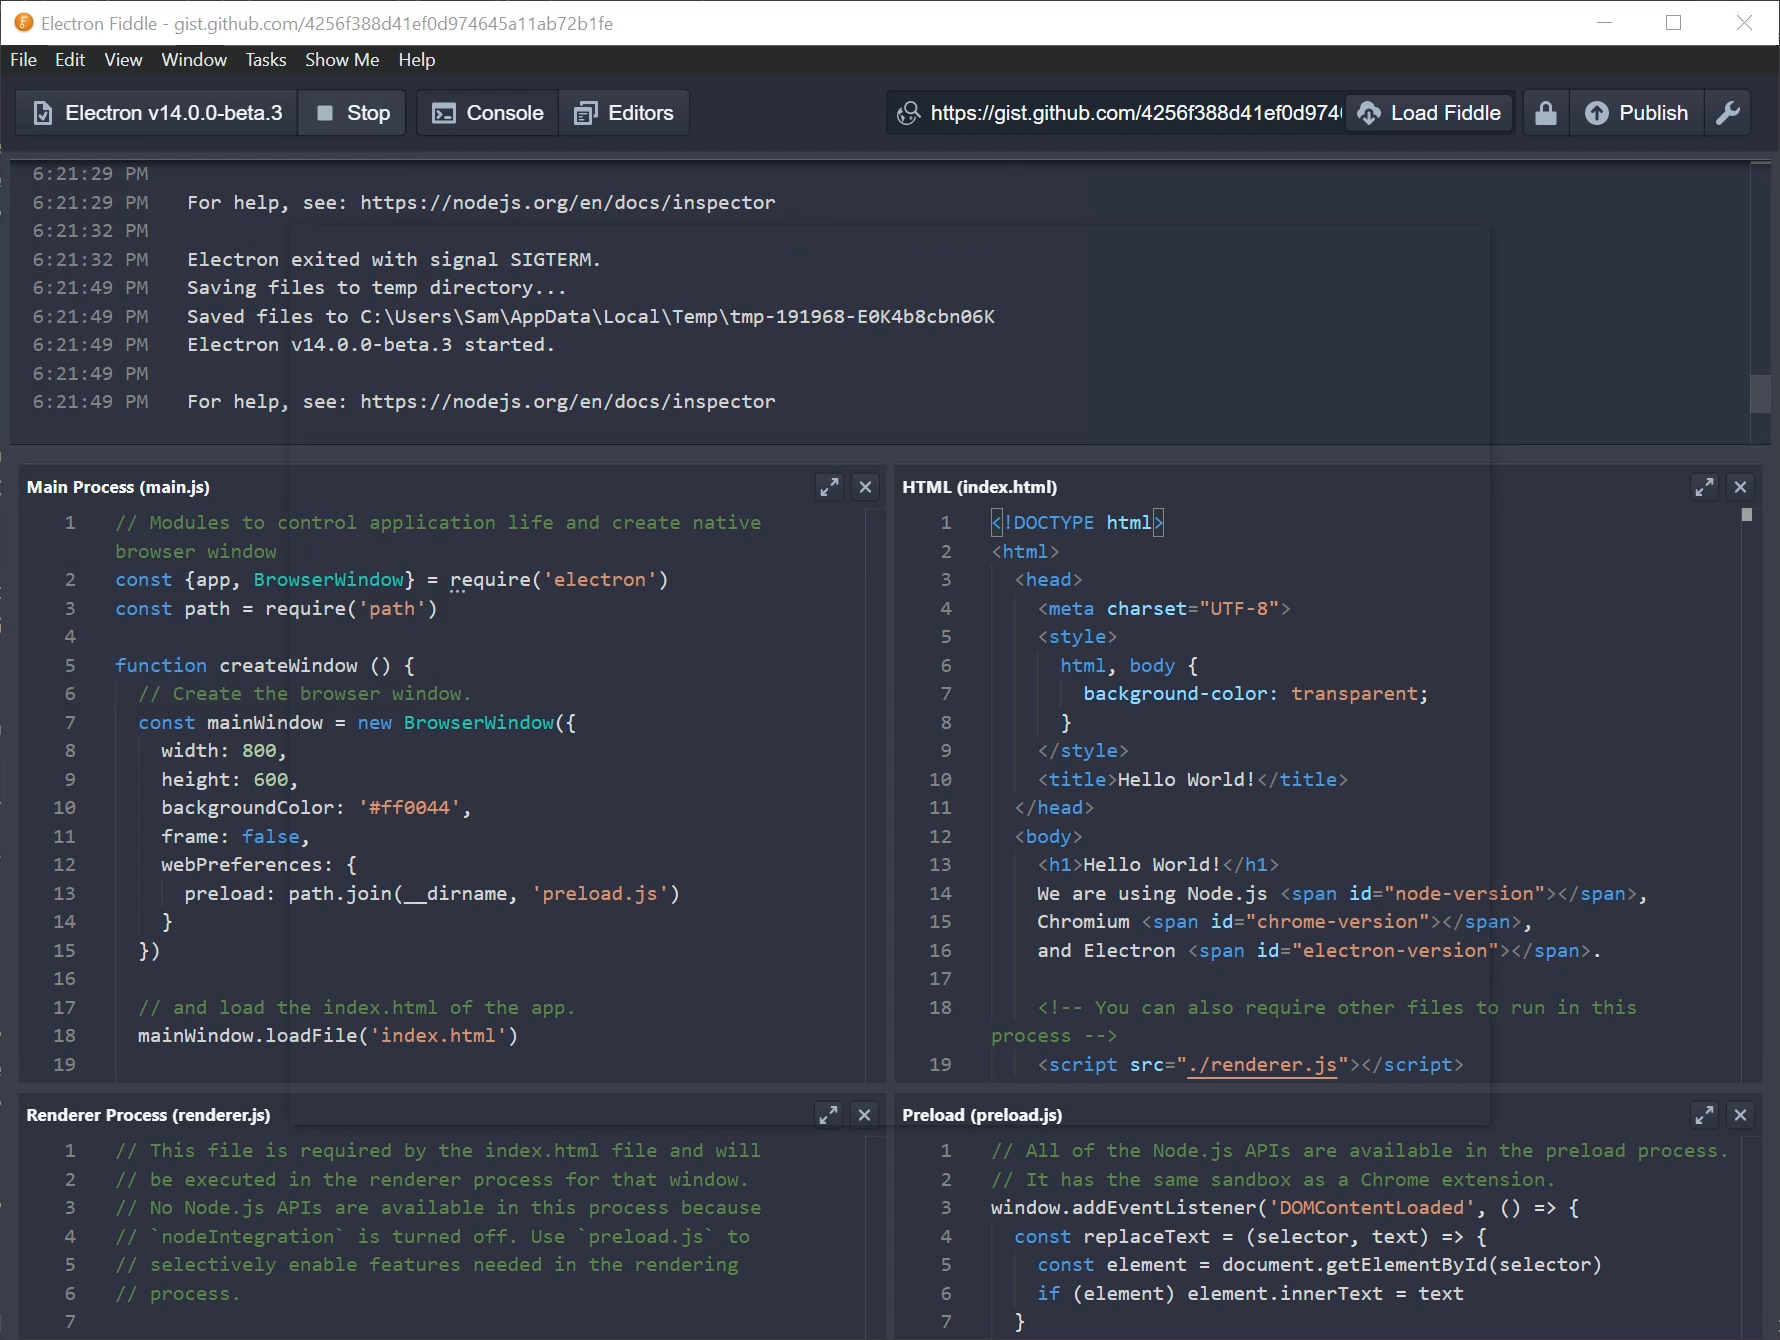This screenshot has height=1340, width=1780.
Task: Click 'frame: false,' line in main.js
Action: pyautogui.click(x=236, y=837)
